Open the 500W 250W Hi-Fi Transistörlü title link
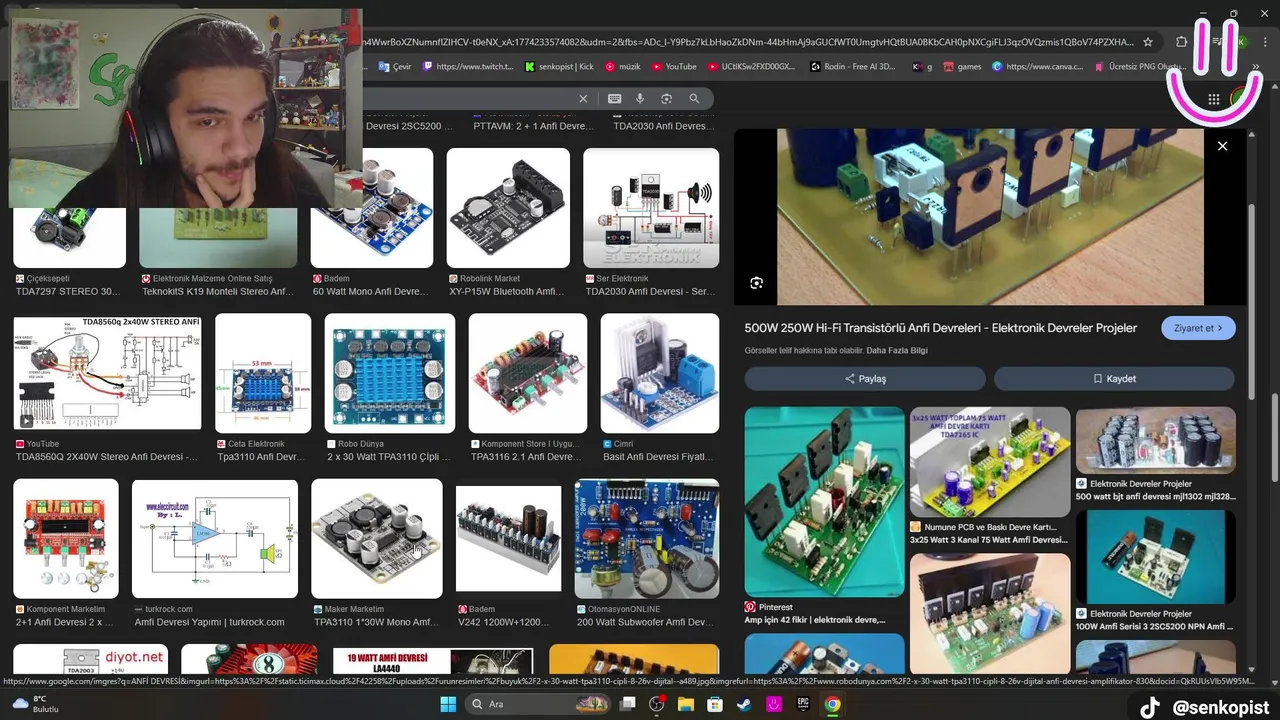Viewport: 1280px width, 720px height. (x=940, y=328)
